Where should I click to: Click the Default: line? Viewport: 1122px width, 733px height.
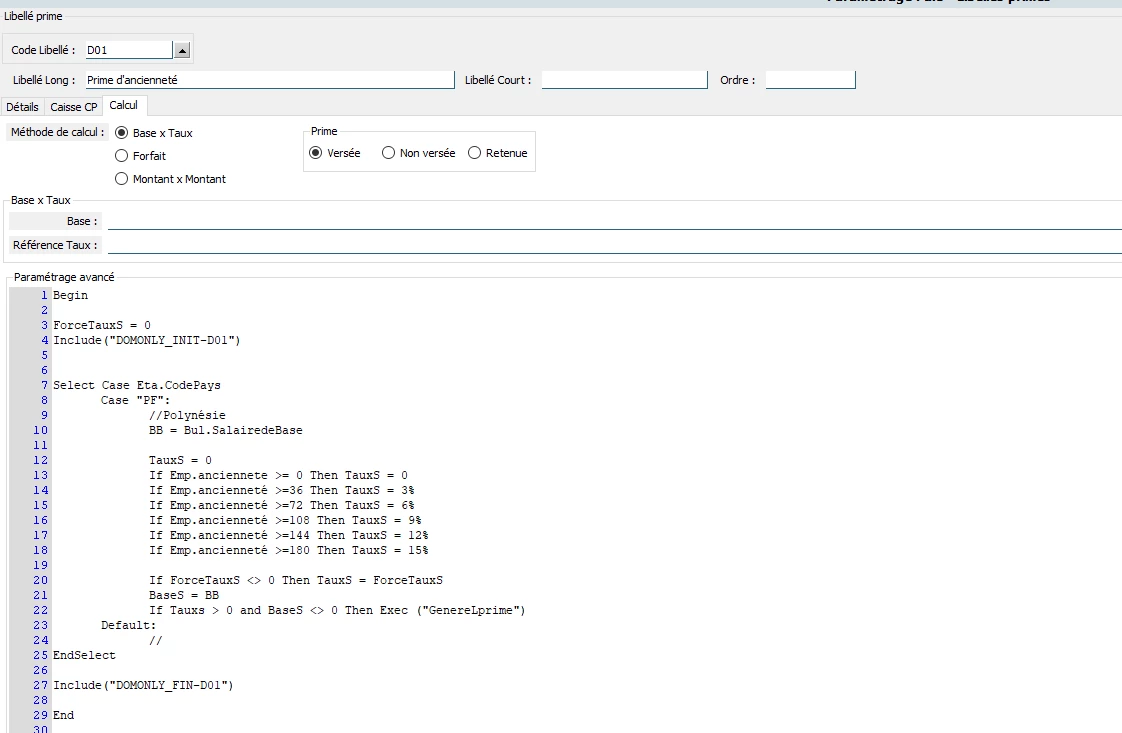tap(128, 626)
